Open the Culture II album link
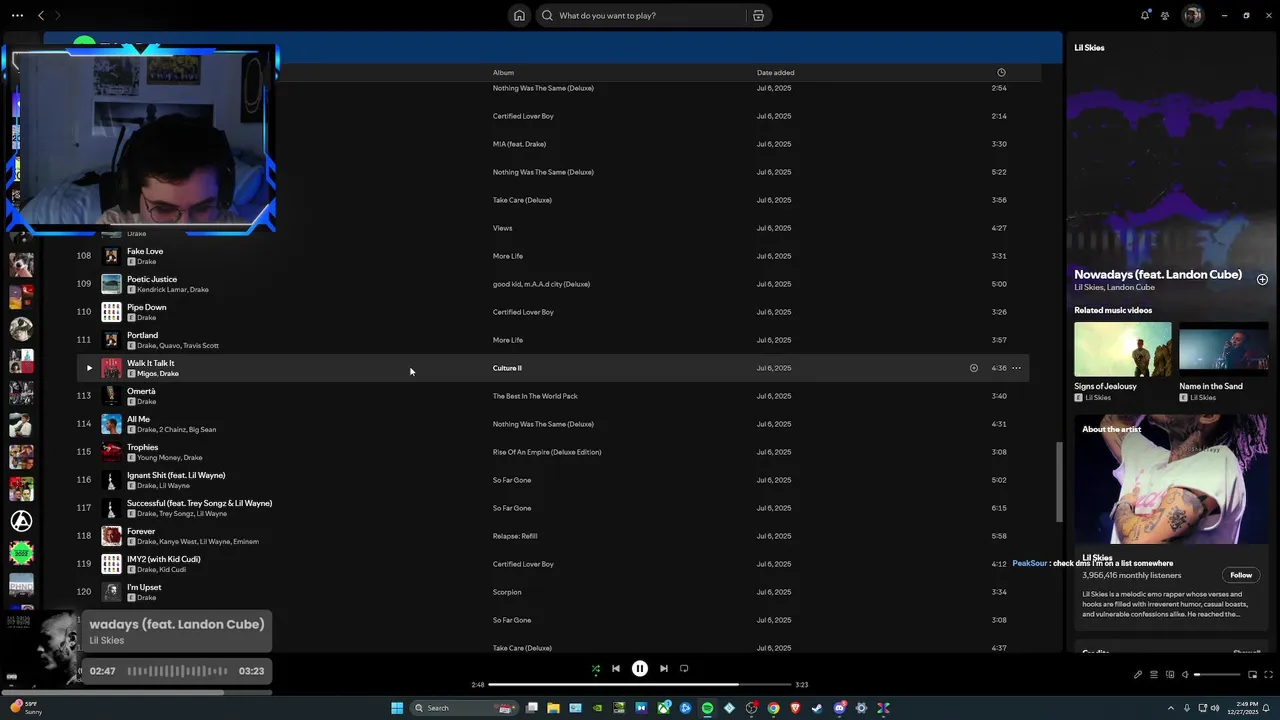Image resolution: width=1280 pixels, height=720 pixels. (x=507, y=368)
